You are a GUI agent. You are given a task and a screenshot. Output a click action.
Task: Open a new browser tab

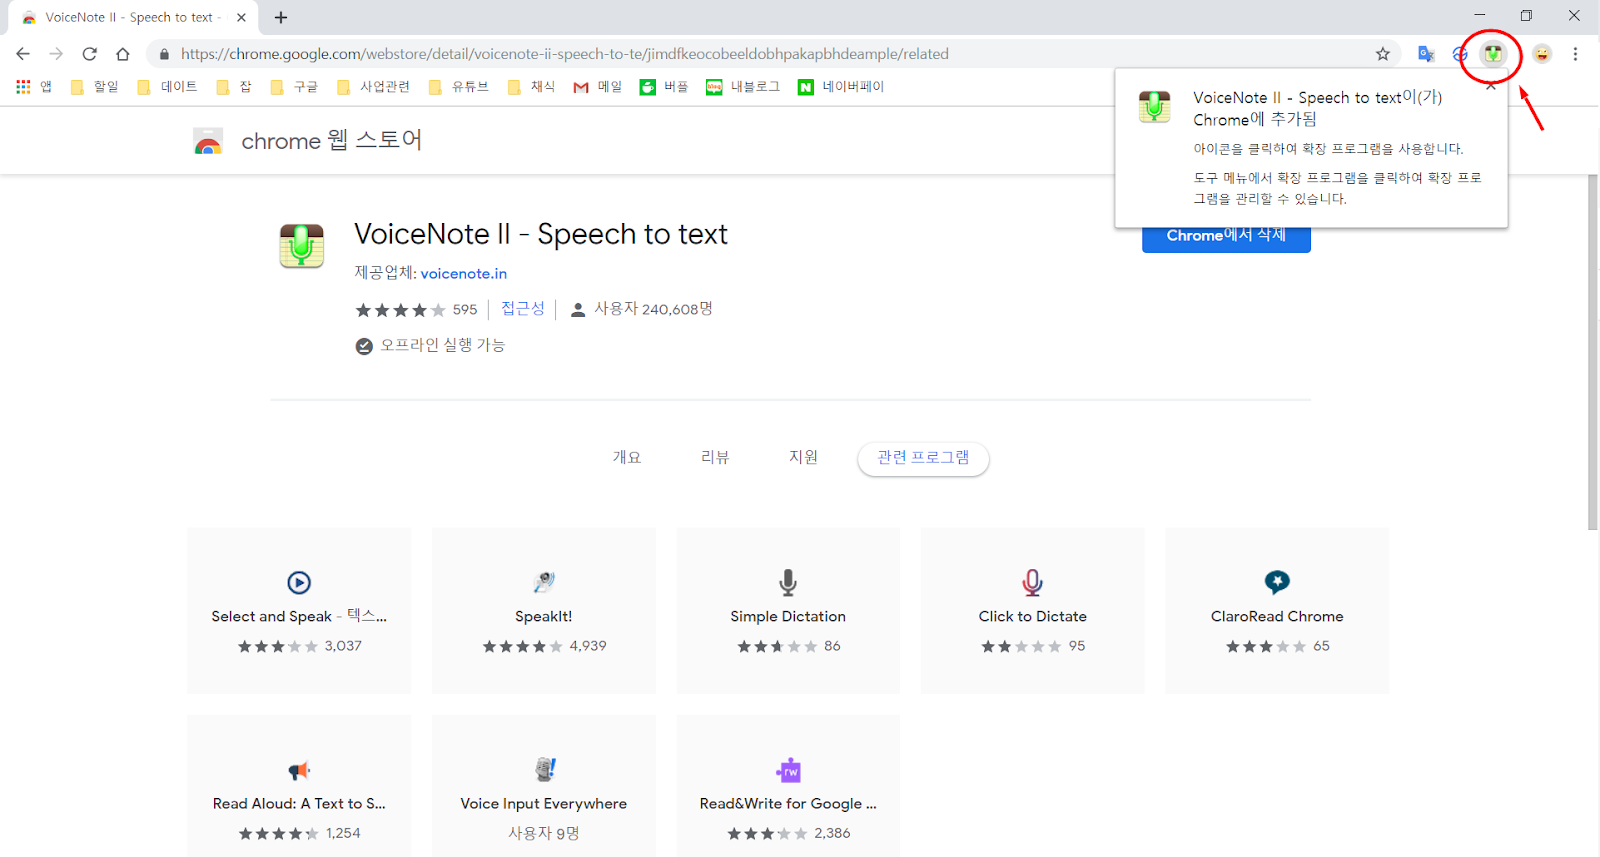pyautogui.click(x=281, y=17)
